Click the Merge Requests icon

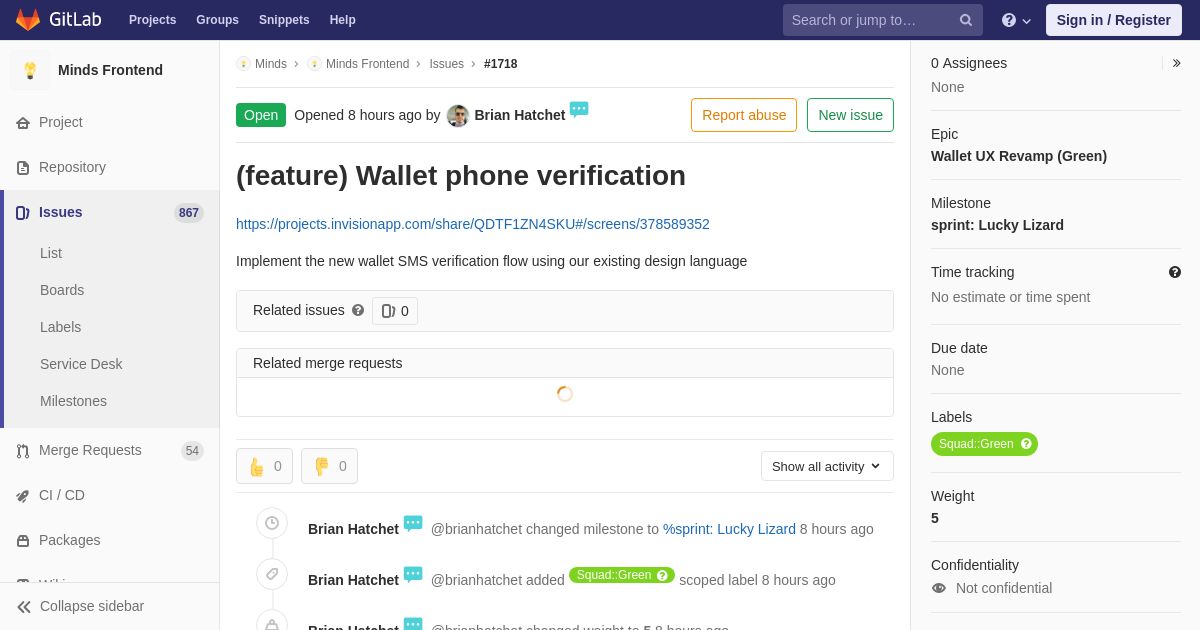23,451
